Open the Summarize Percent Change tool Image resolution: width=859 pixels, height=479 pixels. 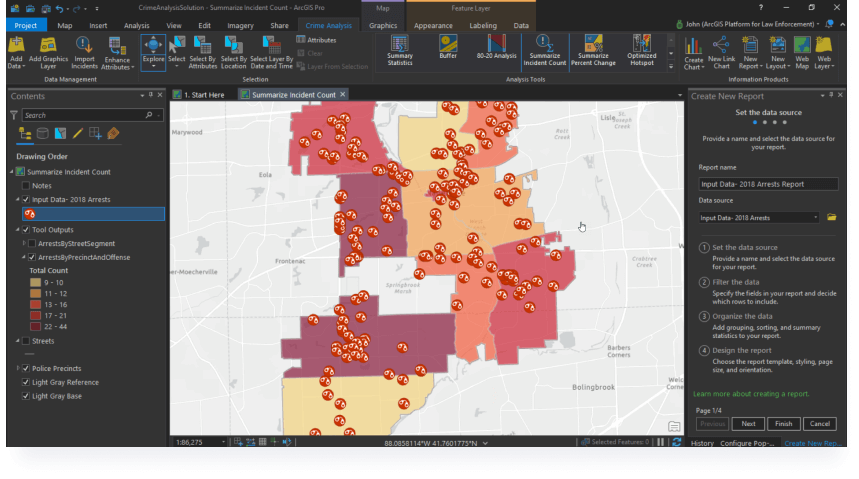pyautogui.click(x=593, y=50)
